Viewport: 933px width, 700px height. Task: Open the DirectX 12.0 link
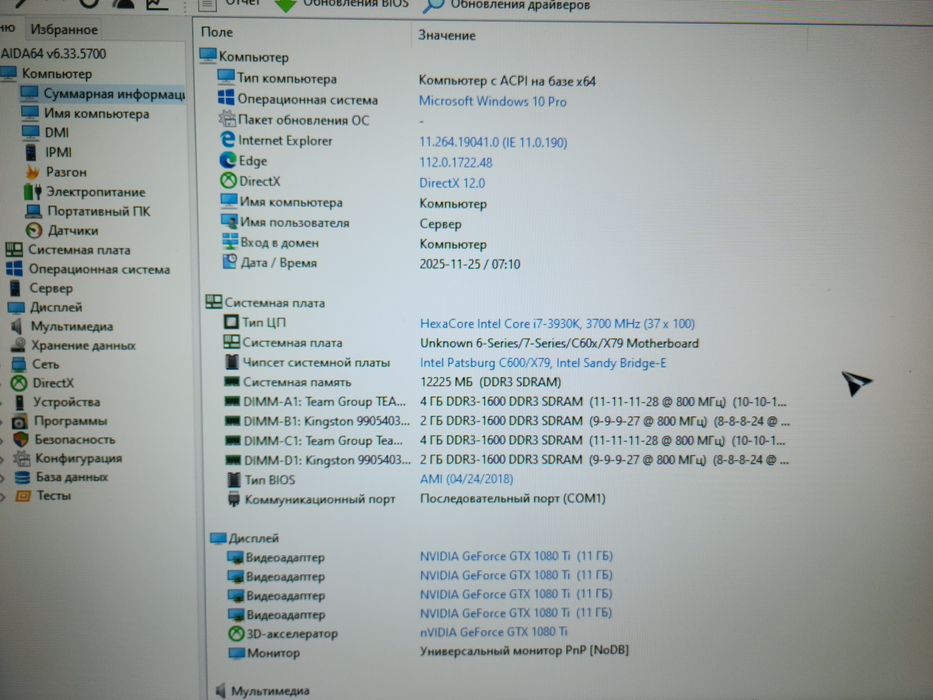pos(452,183)
